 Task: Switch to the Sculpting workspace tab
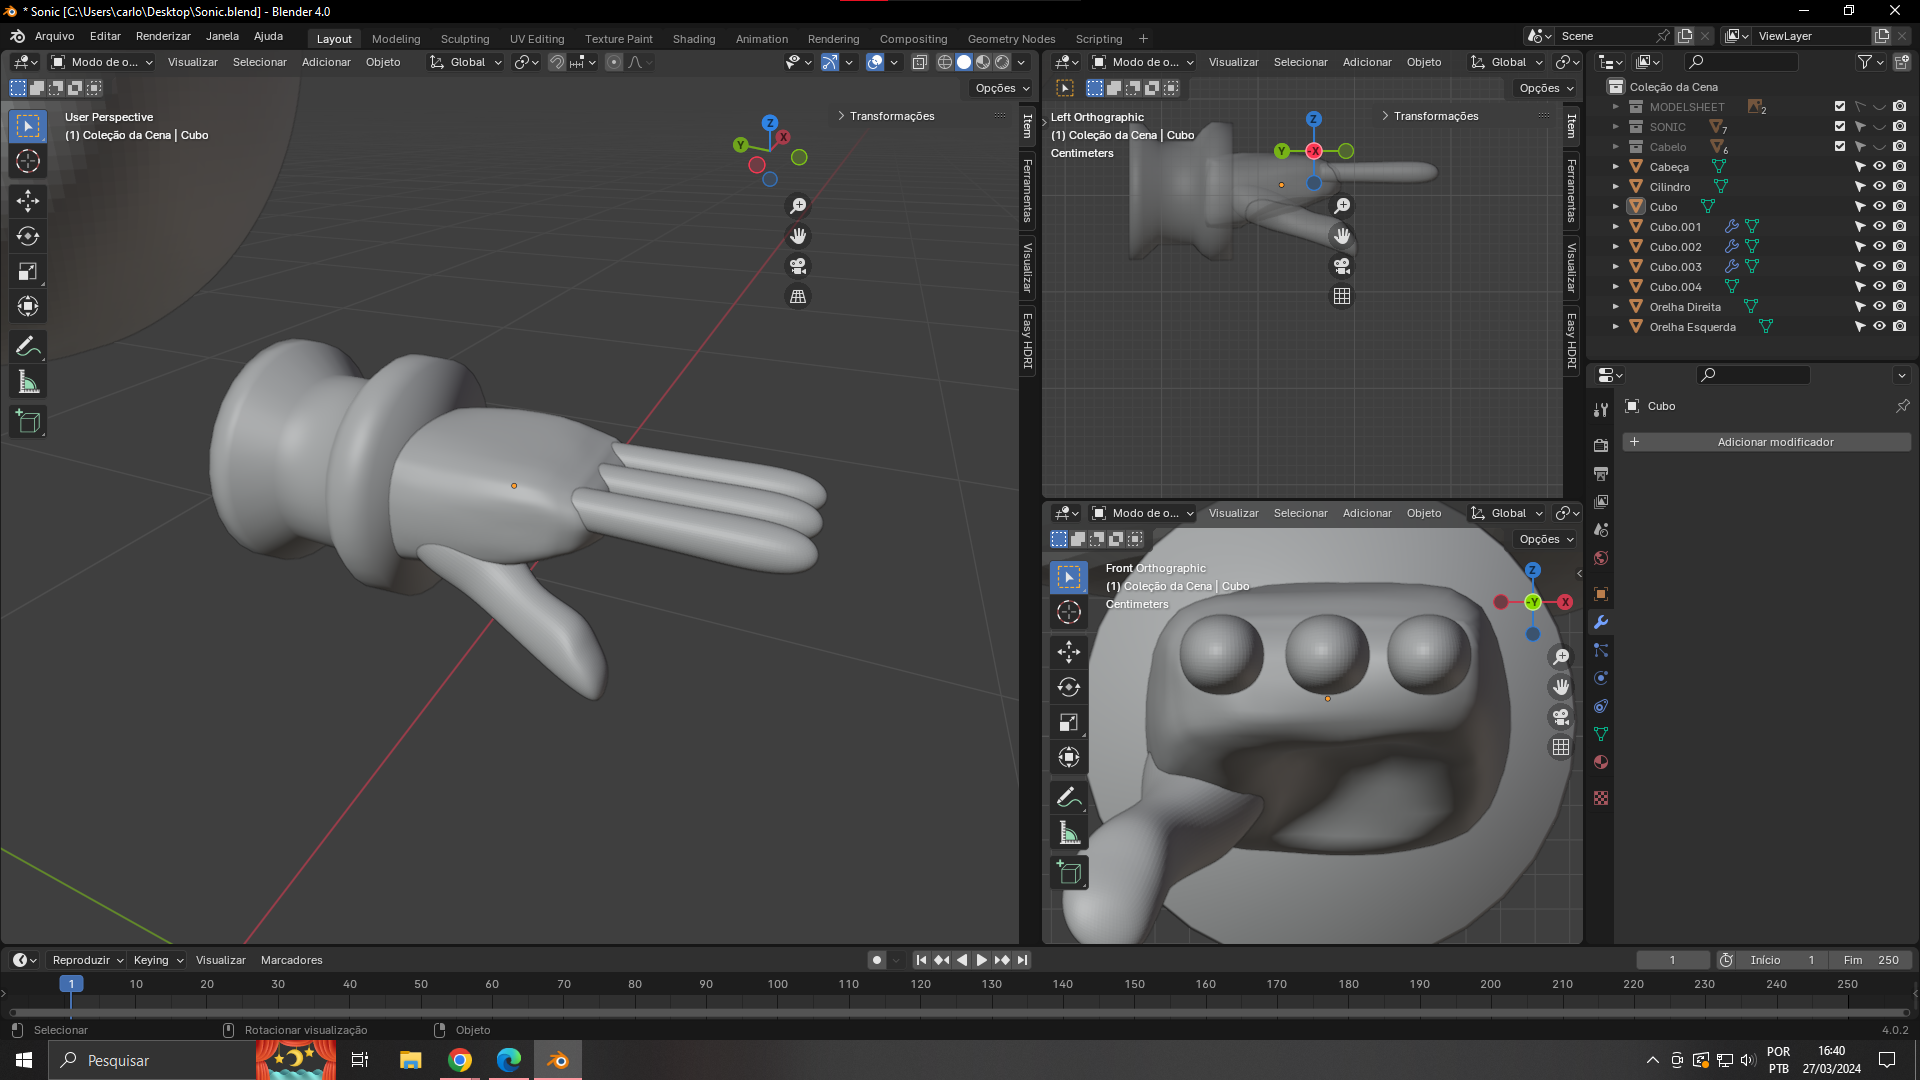point(465,39)
